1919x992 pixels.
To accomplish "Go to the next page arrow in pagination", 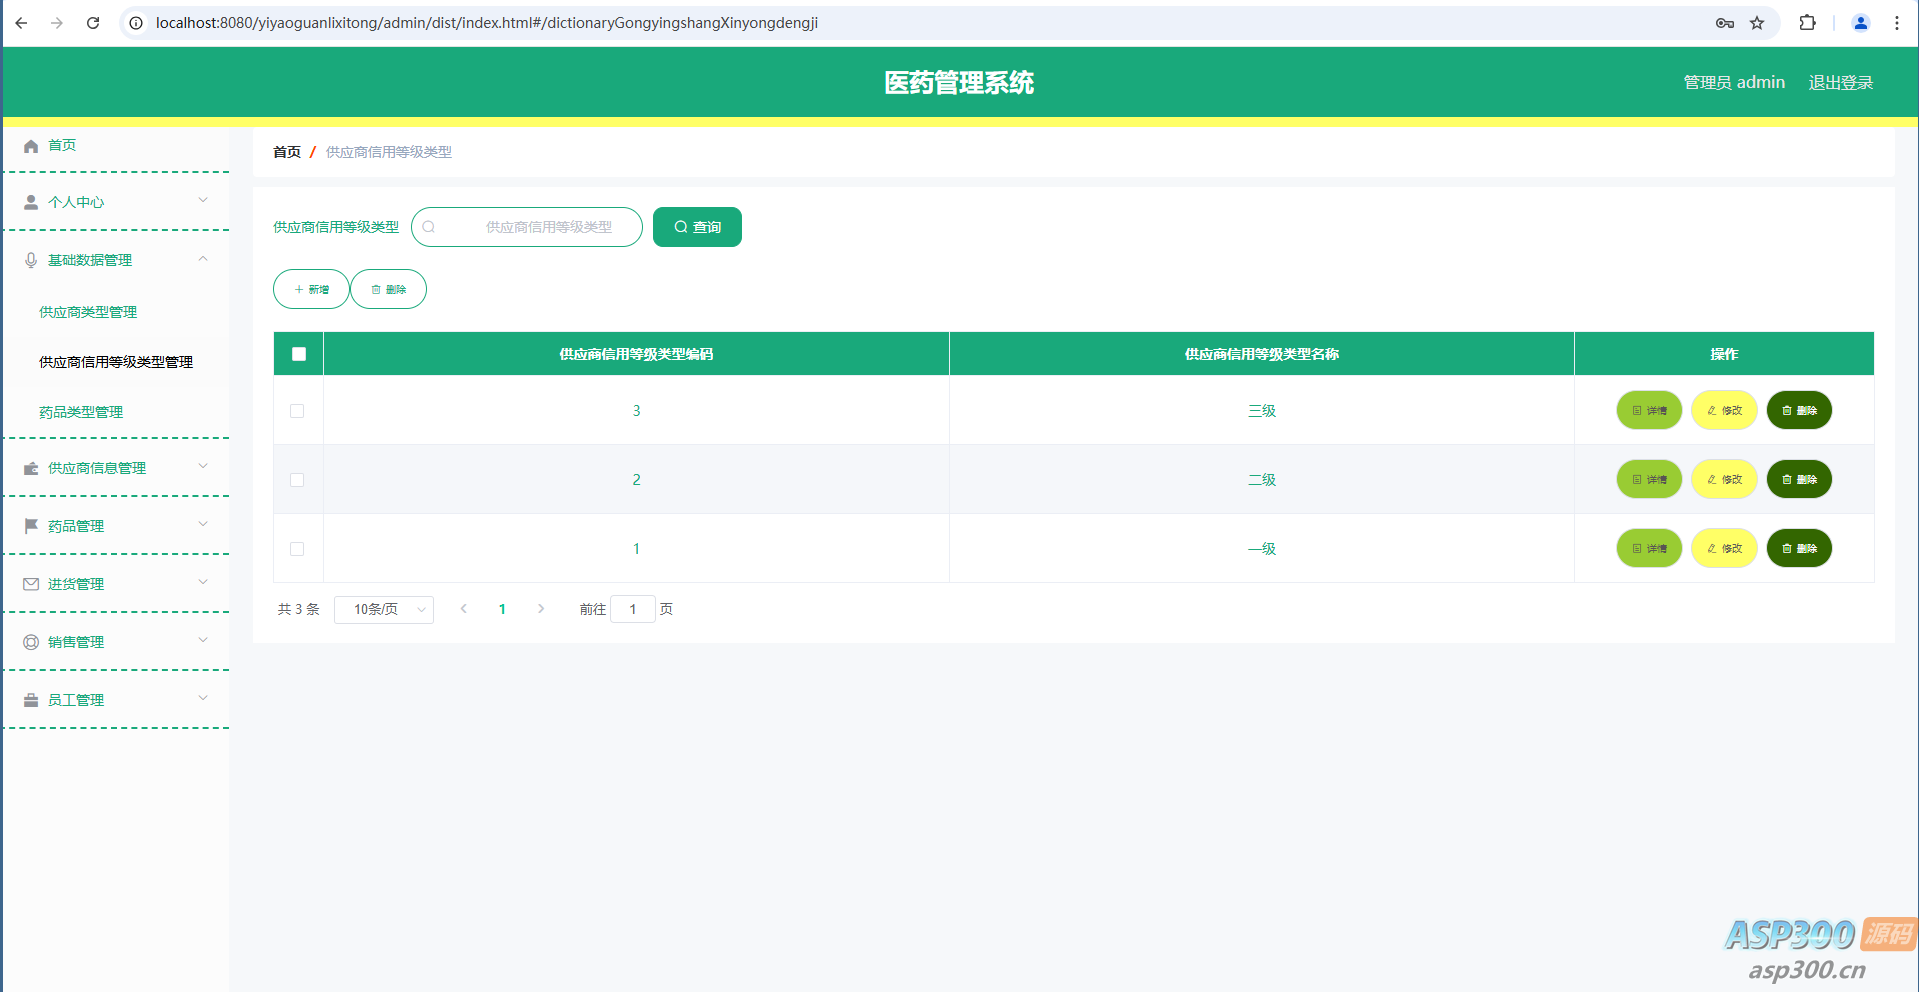I will [x=541, y=609].
